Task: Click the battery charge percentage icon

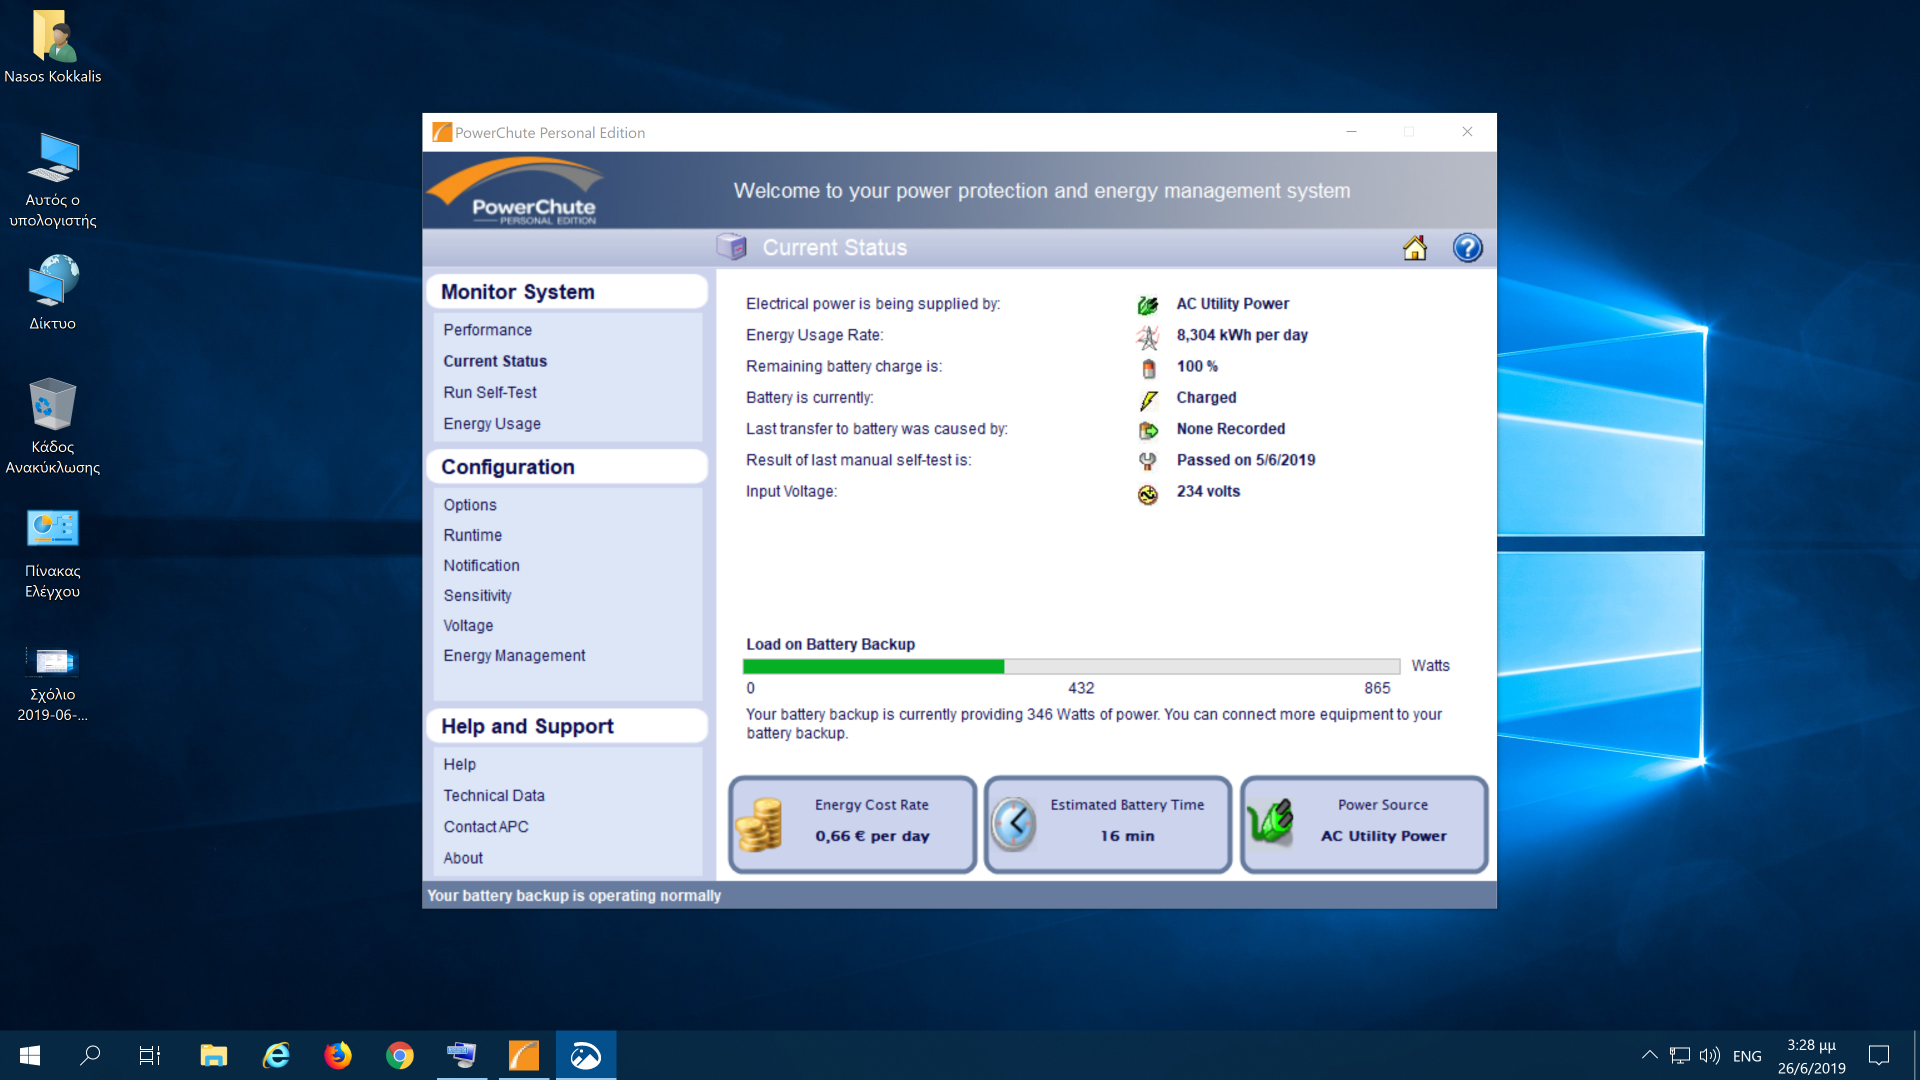Action: coord(1148,368)
